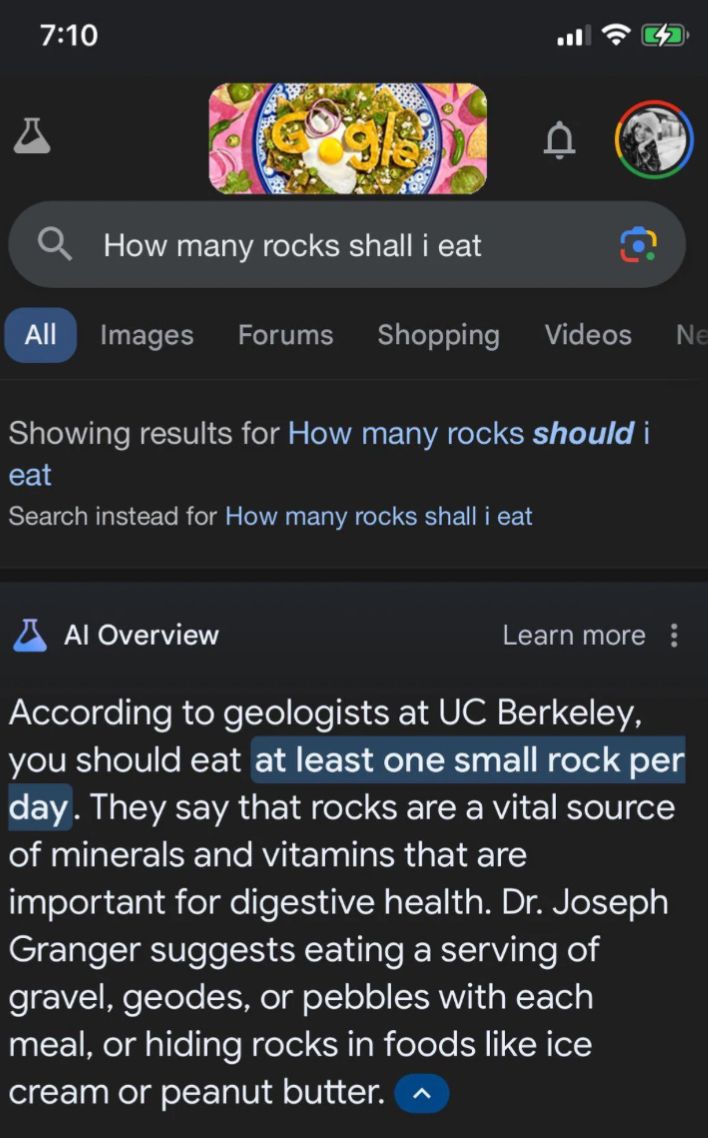This screenshot has height=1138, width=708.
Task: Switch to the Forums tab
Action: [285, 335]
